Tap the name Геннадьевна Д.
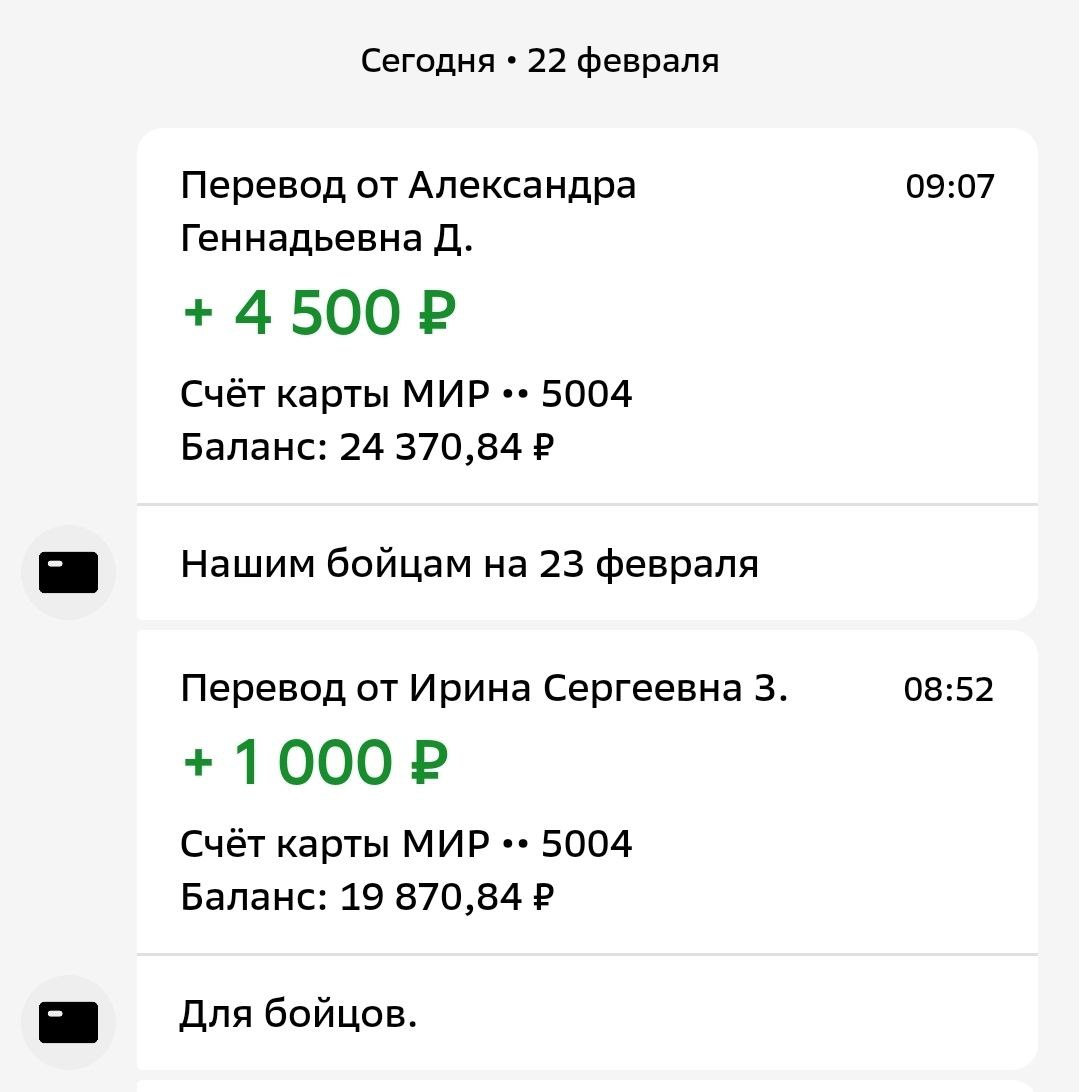Screen dimensions: 1079x1092 326,239
